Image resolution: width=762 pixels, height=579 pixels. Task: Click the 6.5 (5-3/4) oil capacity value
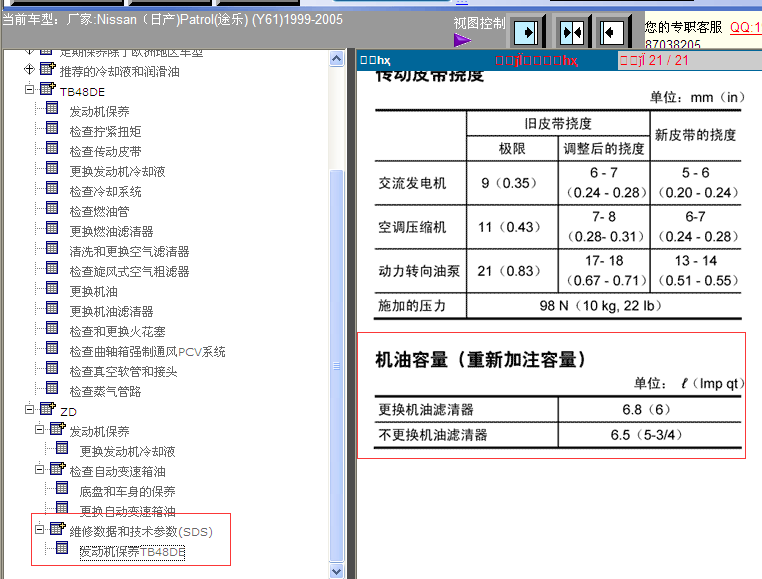(x=649, y=435)
